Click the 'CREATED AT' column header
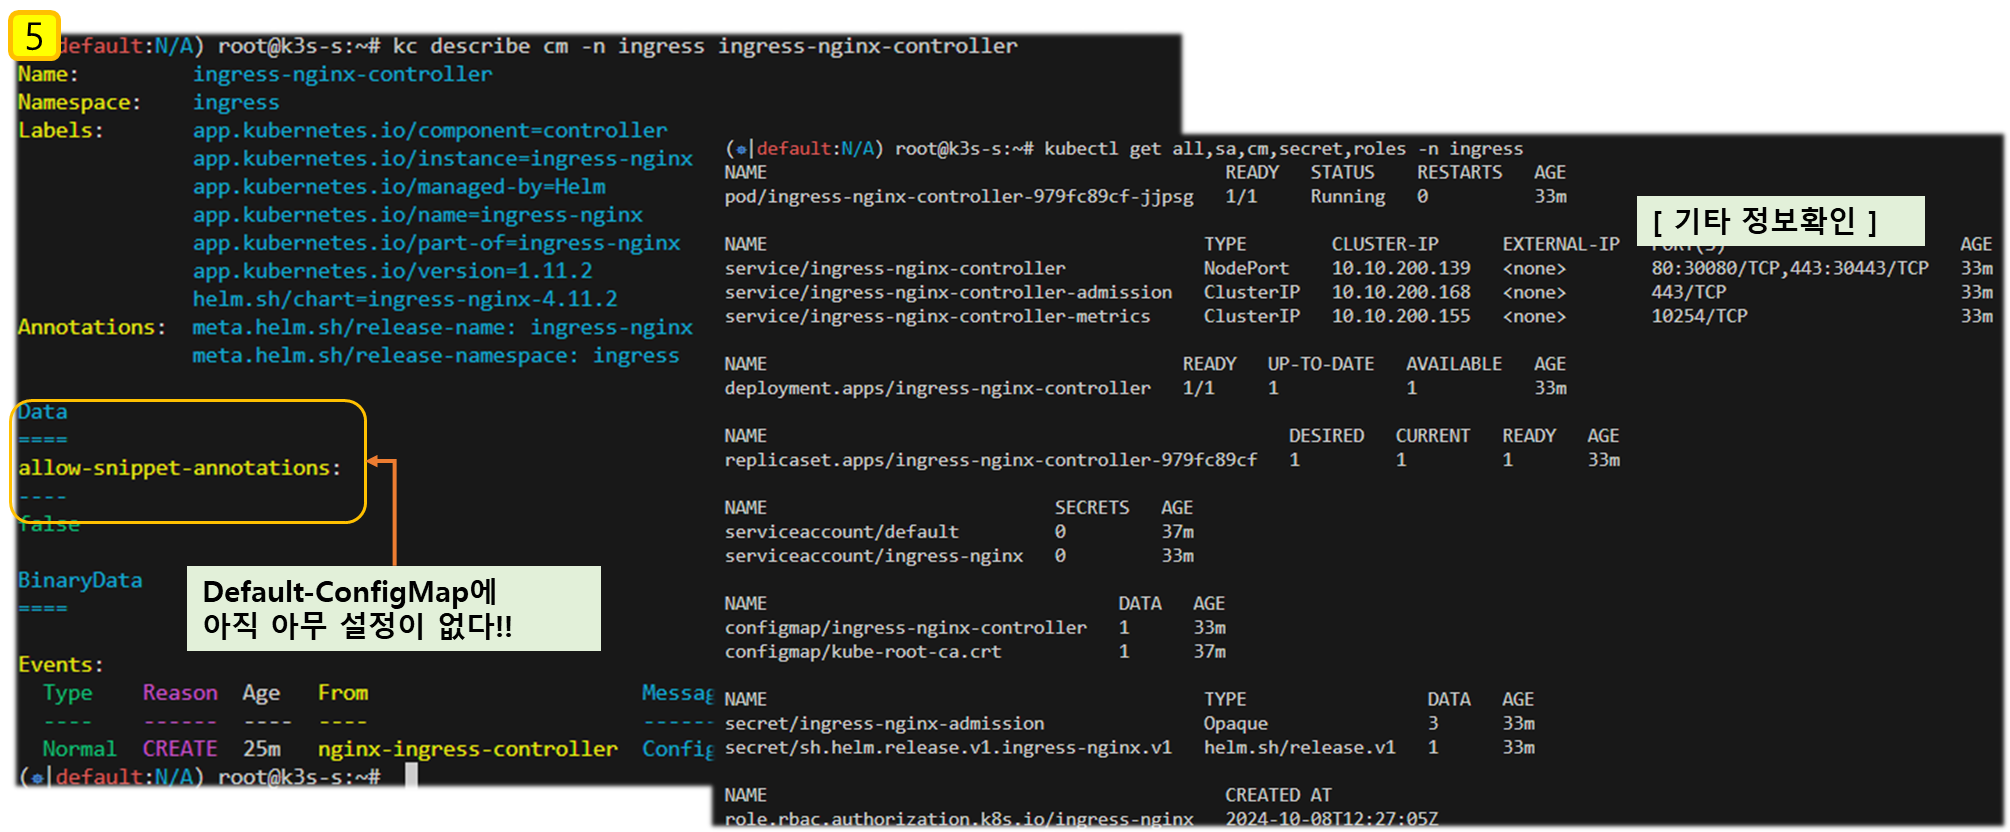The height and width of the screenshot is (832, 2010). [x=1278, y=795]
